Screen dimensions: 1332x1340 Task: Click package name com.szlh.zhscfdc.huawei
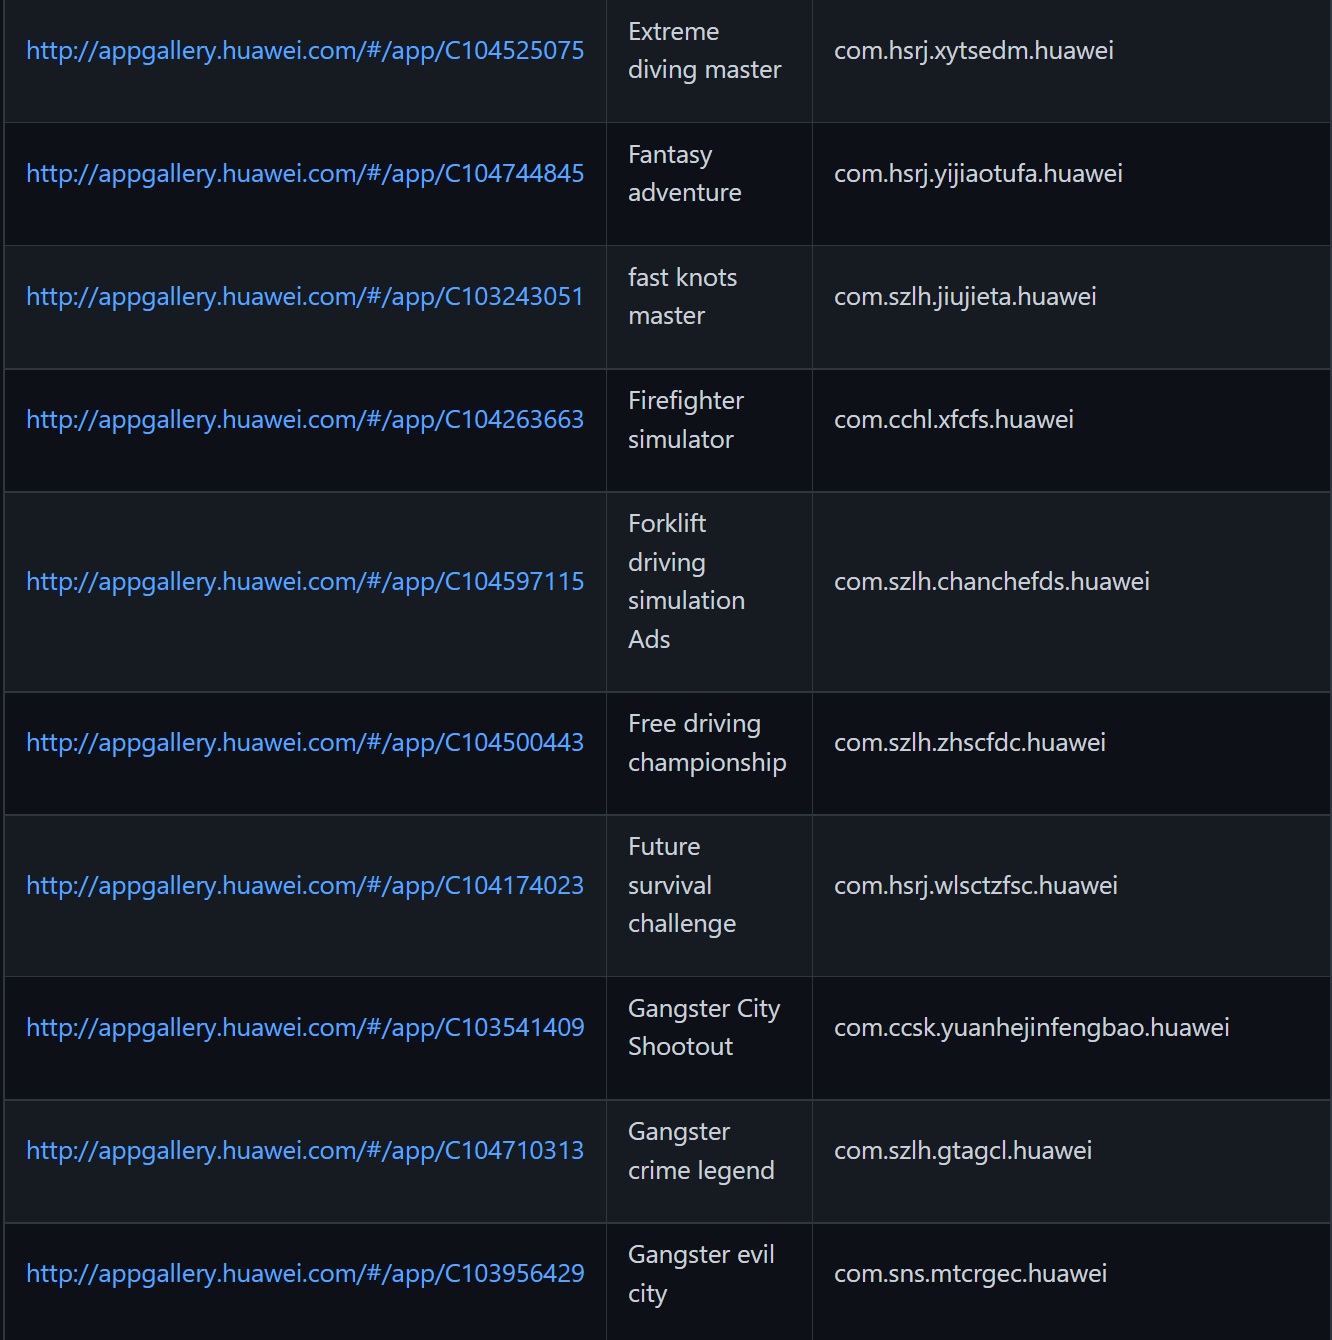point(969,743)
